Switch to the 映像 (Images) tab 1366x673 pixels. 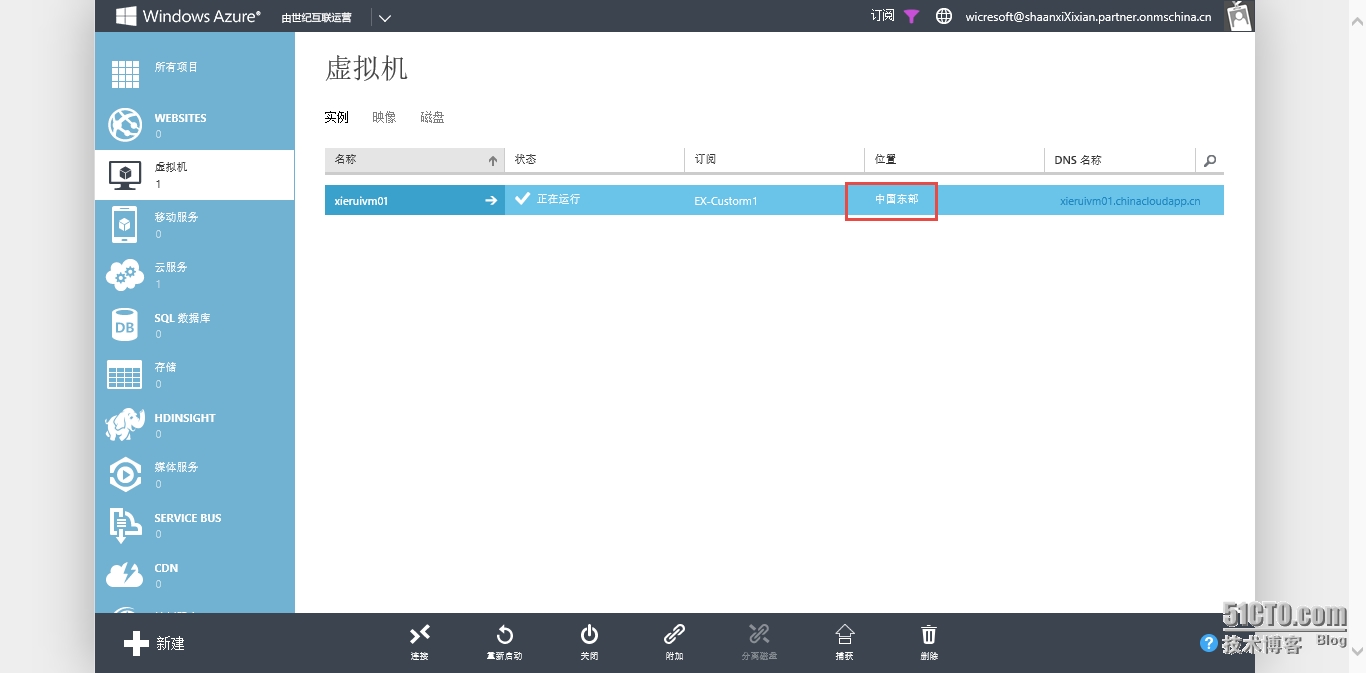click(x=384, y=117)
